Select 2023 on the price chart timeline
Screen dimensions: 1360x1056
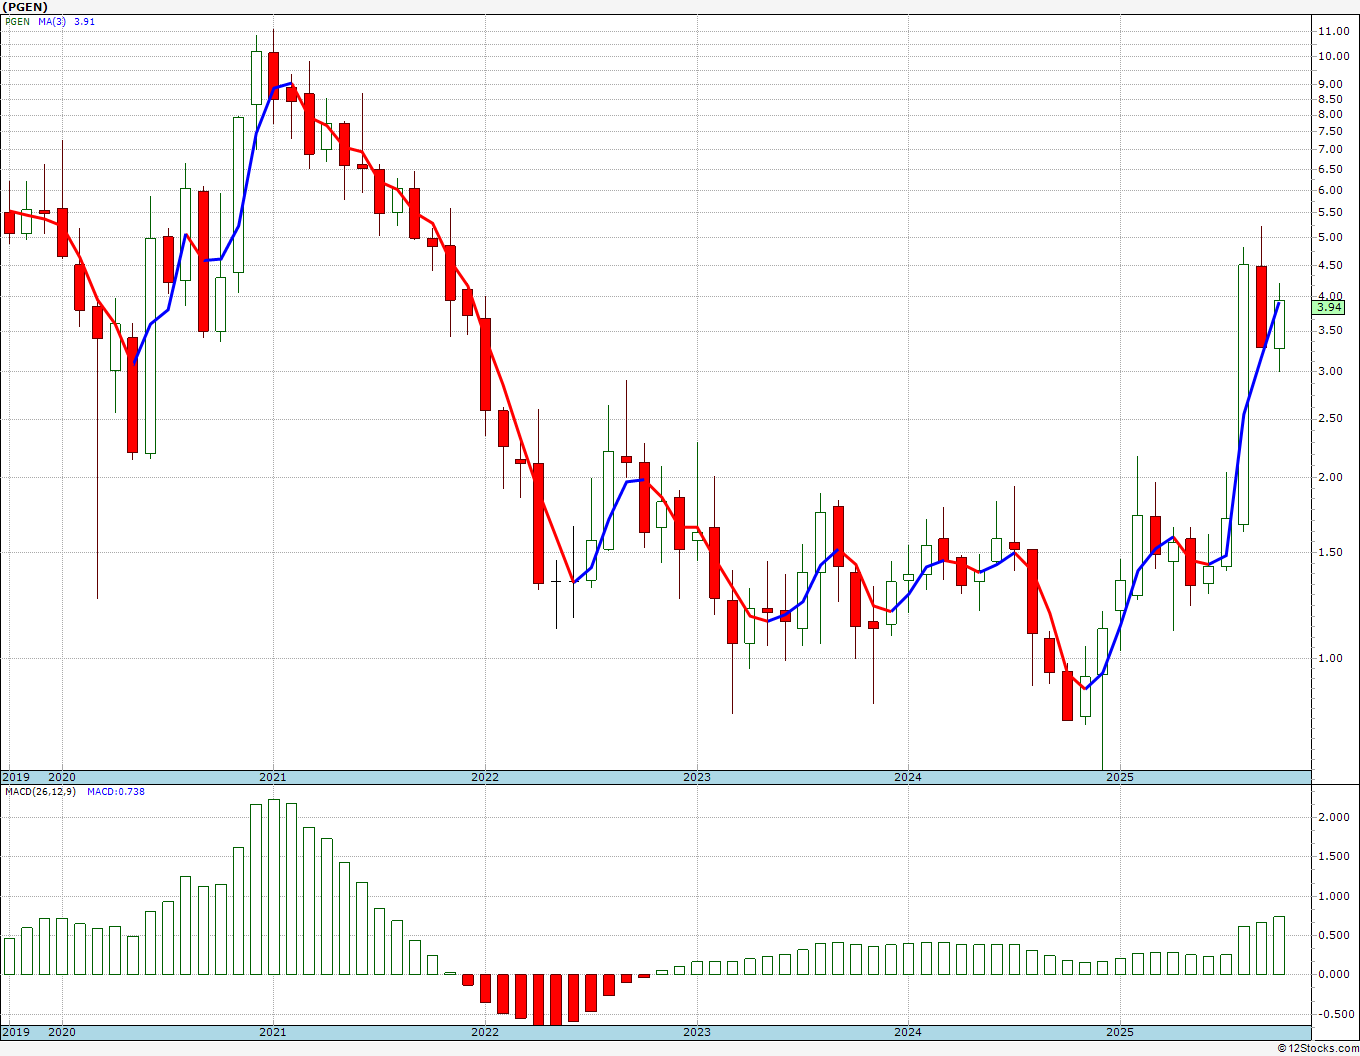pos(697,777)
